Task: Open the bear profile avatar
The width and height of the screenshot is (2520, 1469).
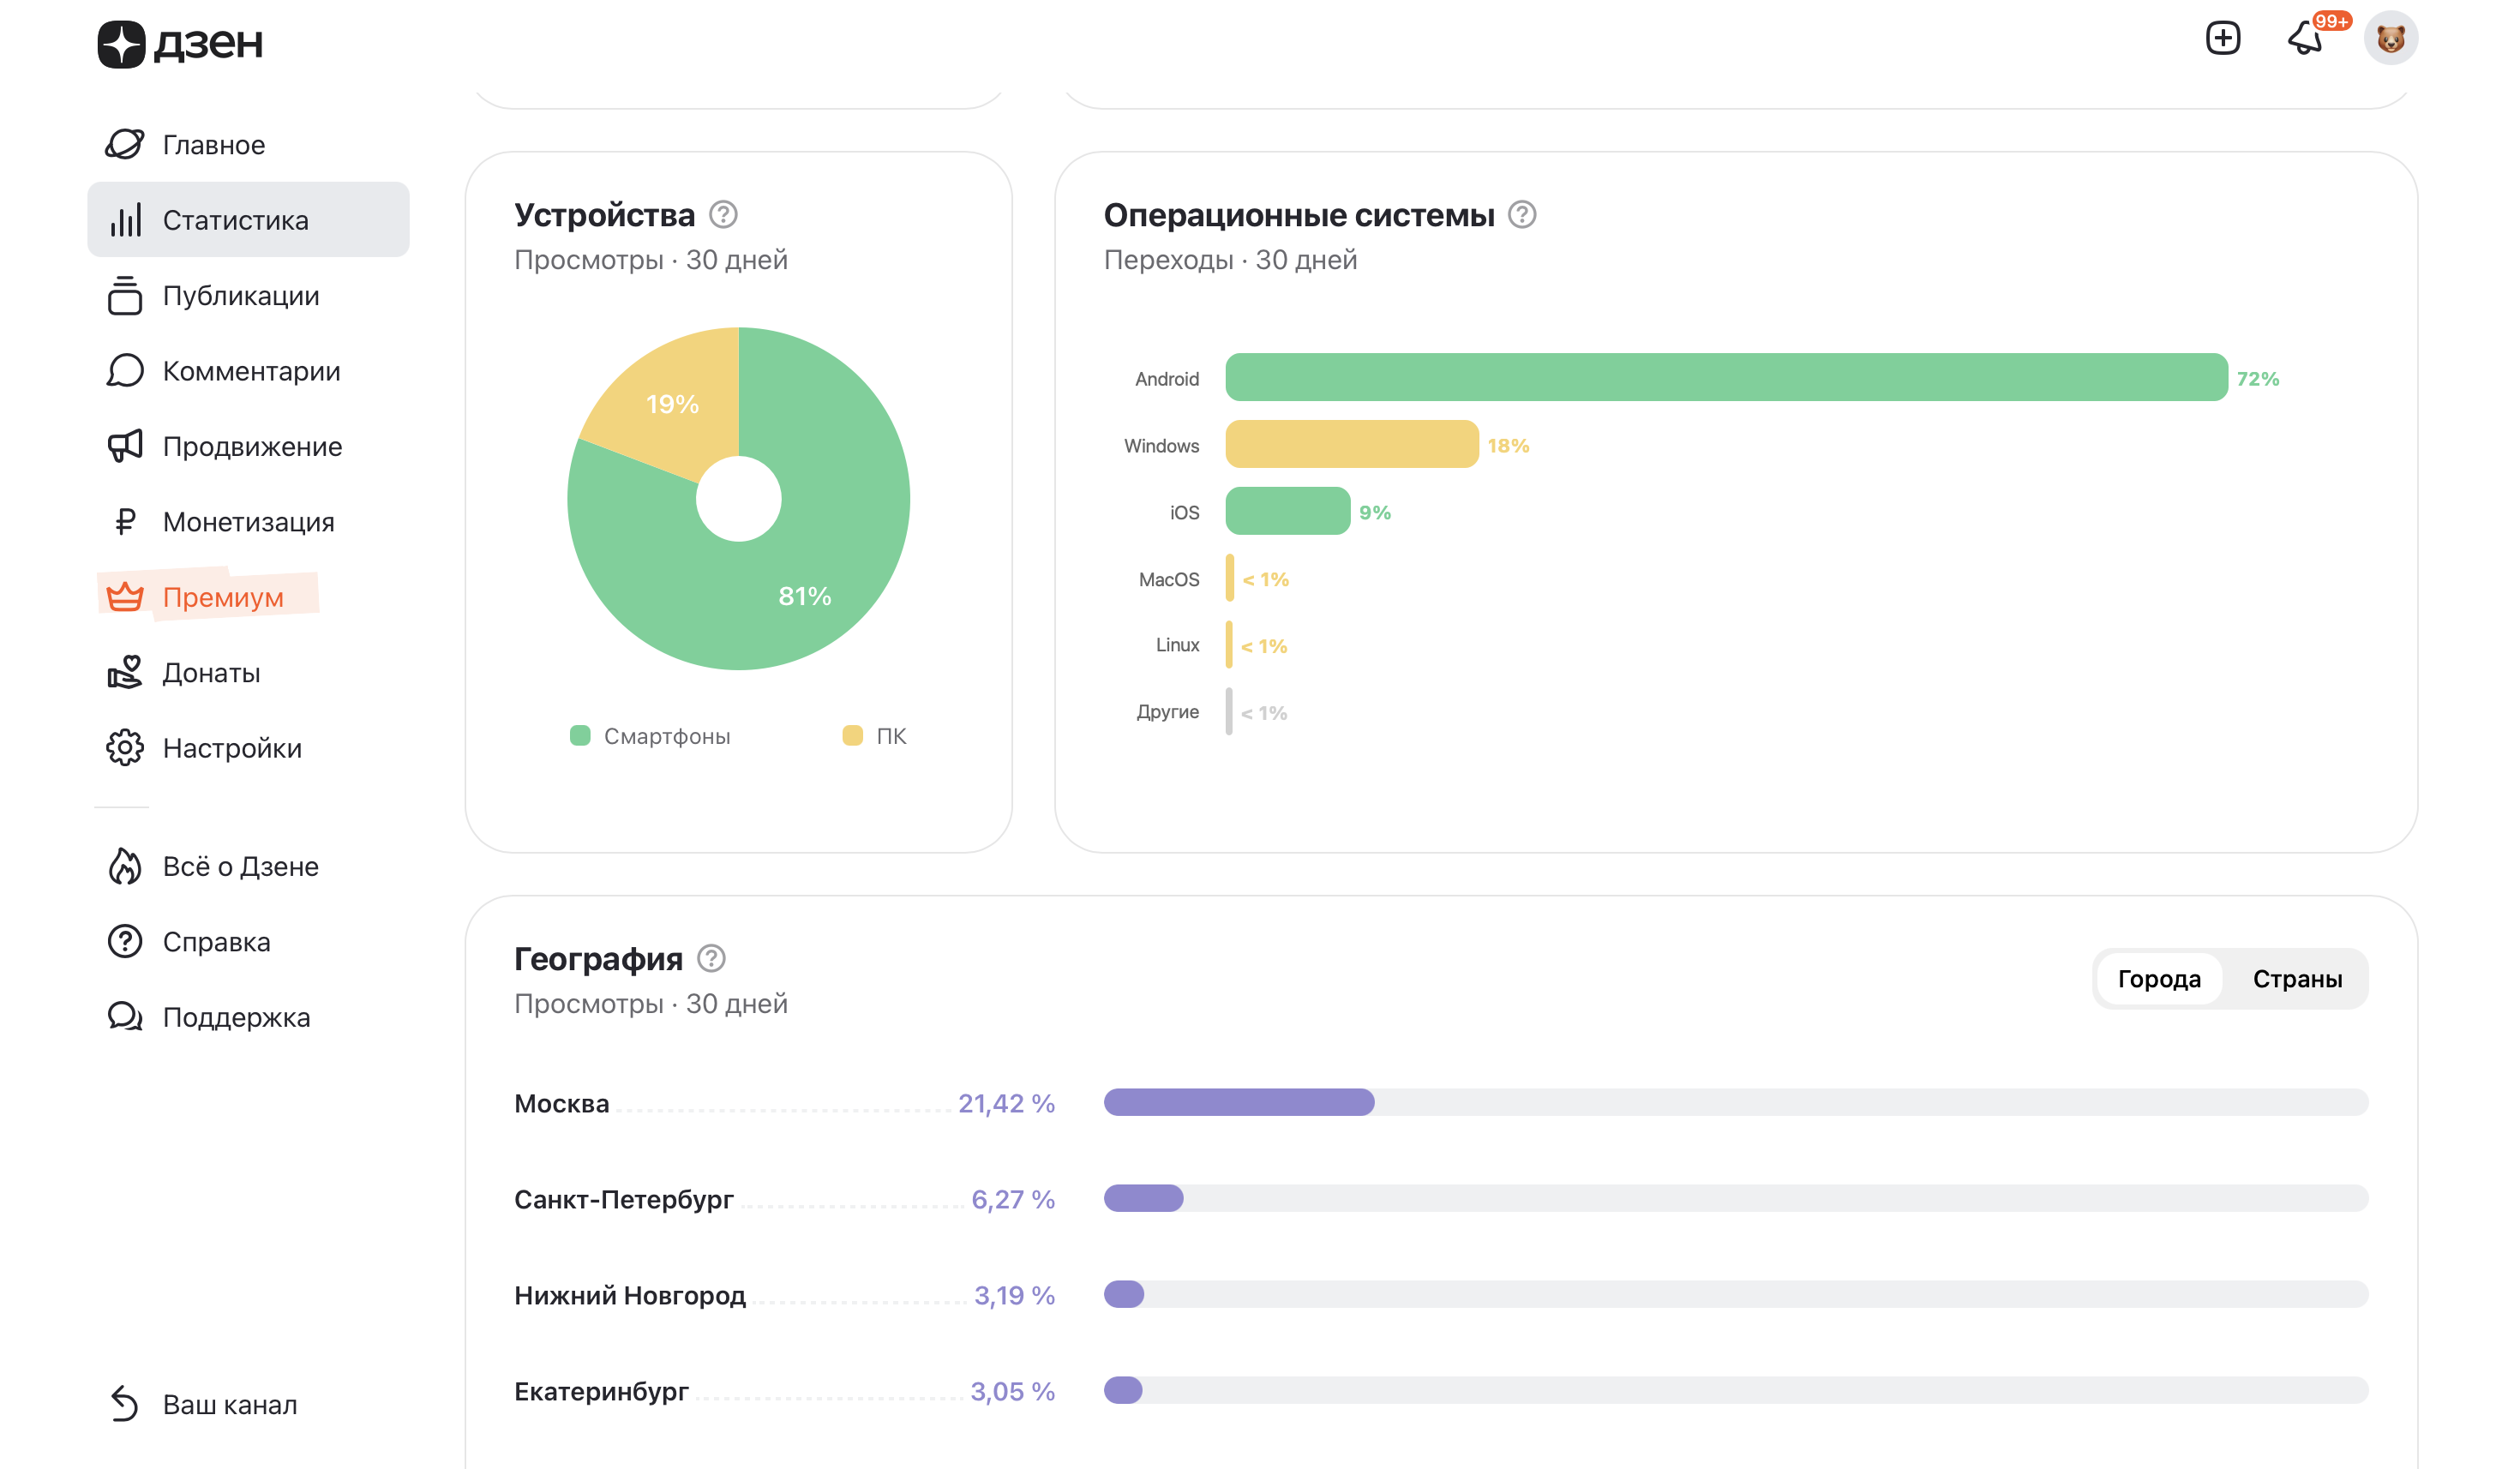Action: point(2390,38)
